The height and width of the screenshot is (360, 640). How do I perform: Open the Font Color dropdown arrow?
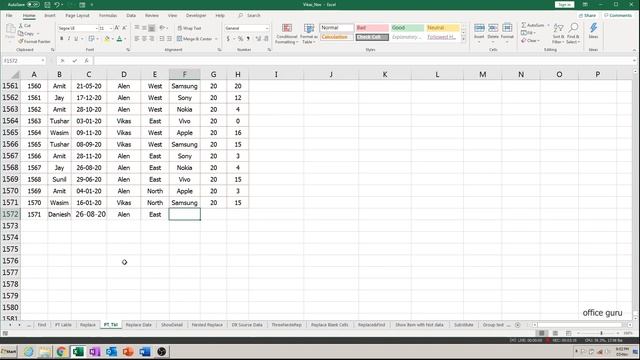tap(125, 39)
